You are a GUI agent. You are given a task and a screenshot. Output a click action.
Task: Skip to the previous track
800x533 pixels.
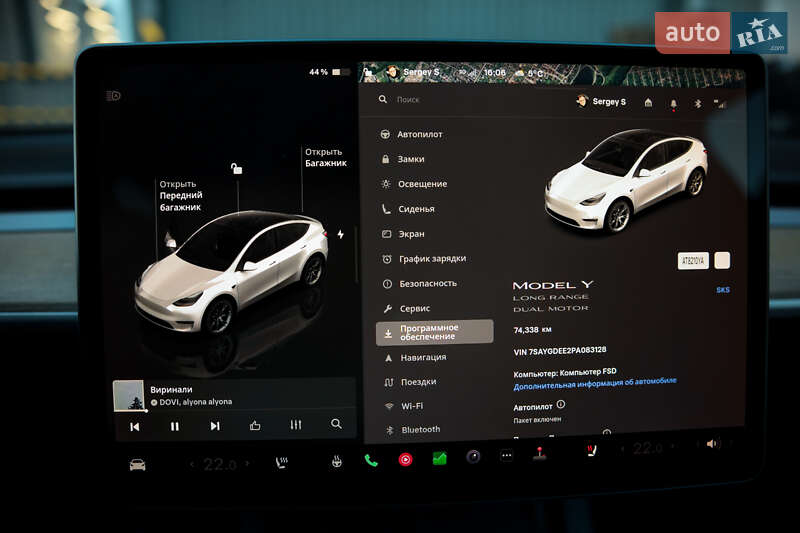tap(135, 426)
